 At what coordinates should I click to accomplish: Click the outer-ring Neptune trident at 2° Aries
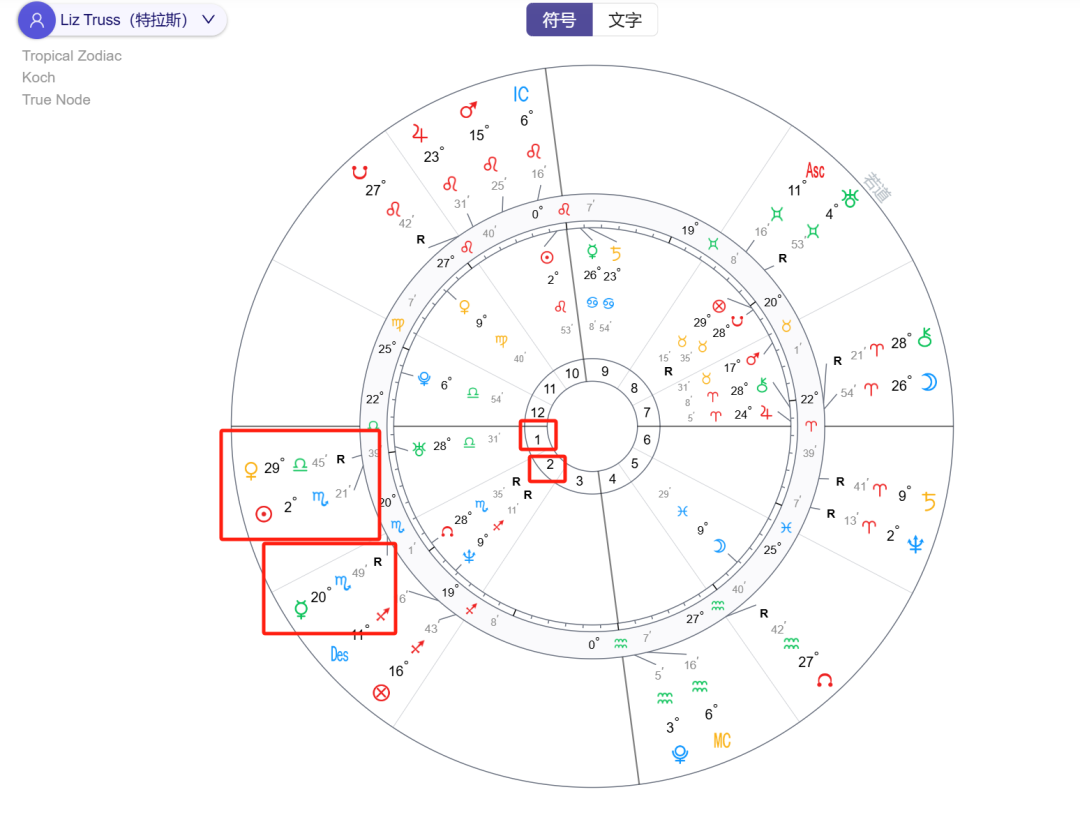pos(915,545)
